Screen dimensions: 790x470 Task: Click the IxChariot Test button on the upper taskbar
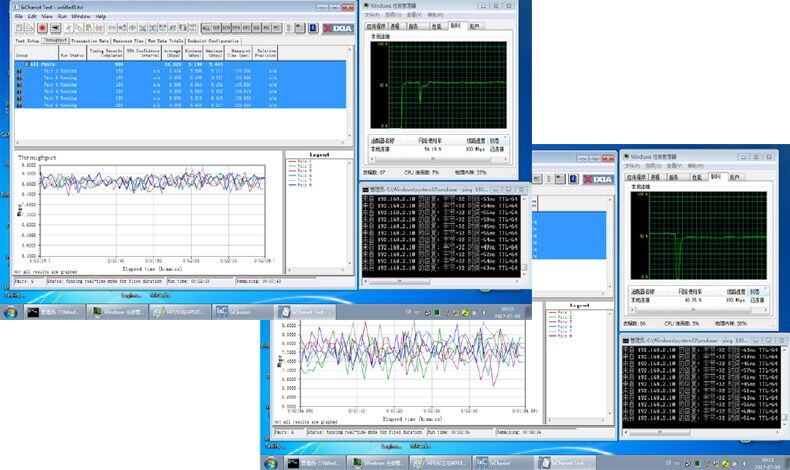coord(304,312)
